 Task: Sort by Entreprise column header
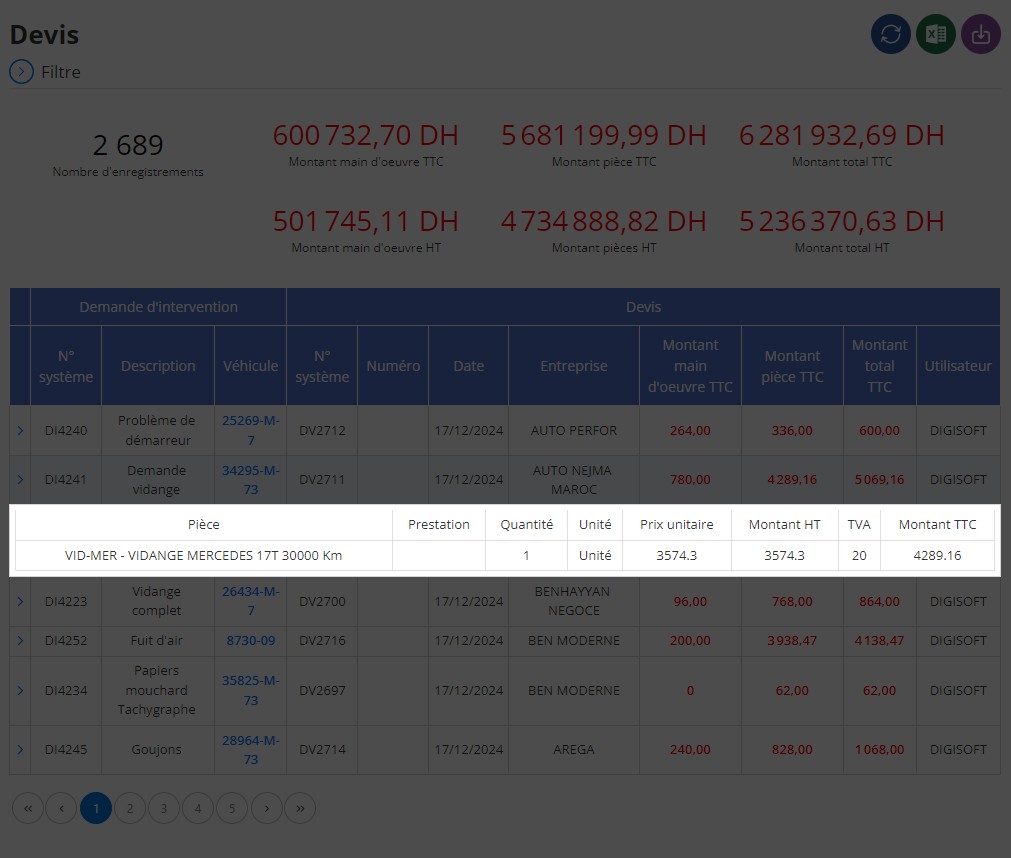[x=574, y=366]
